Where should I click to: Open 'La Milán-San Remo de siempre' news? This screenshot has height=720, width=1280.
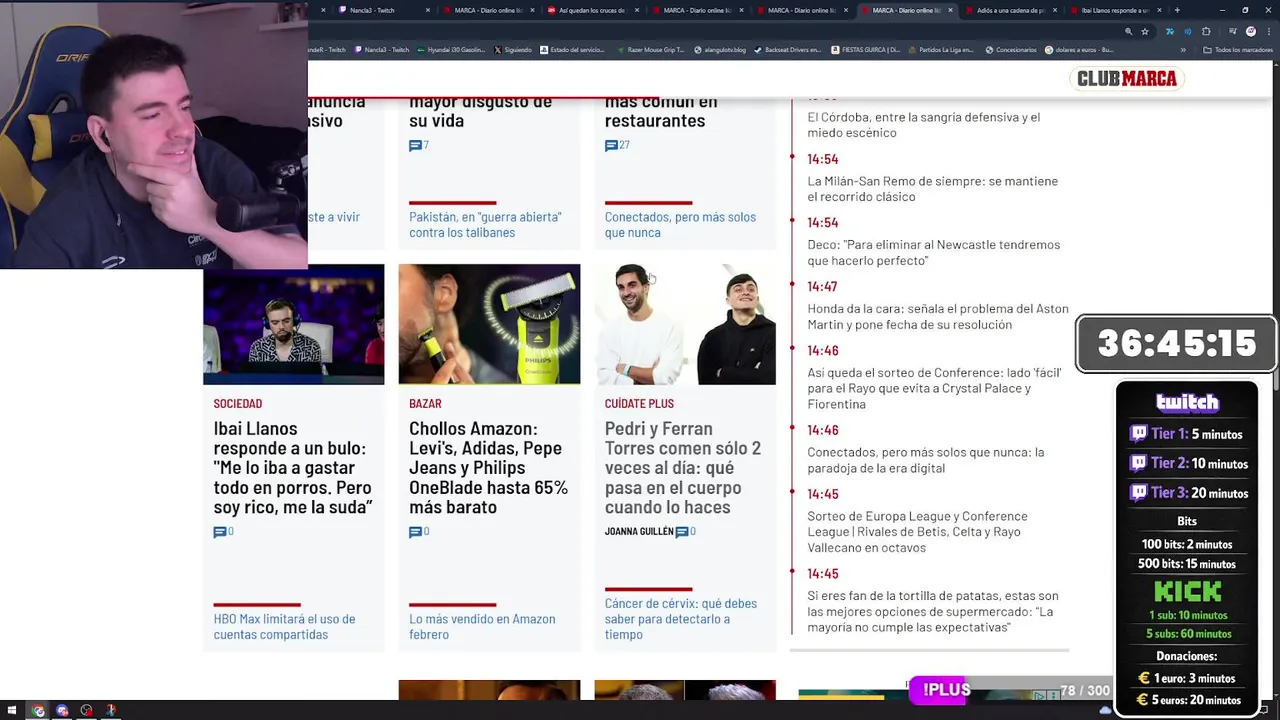click(x=932, y=188)
